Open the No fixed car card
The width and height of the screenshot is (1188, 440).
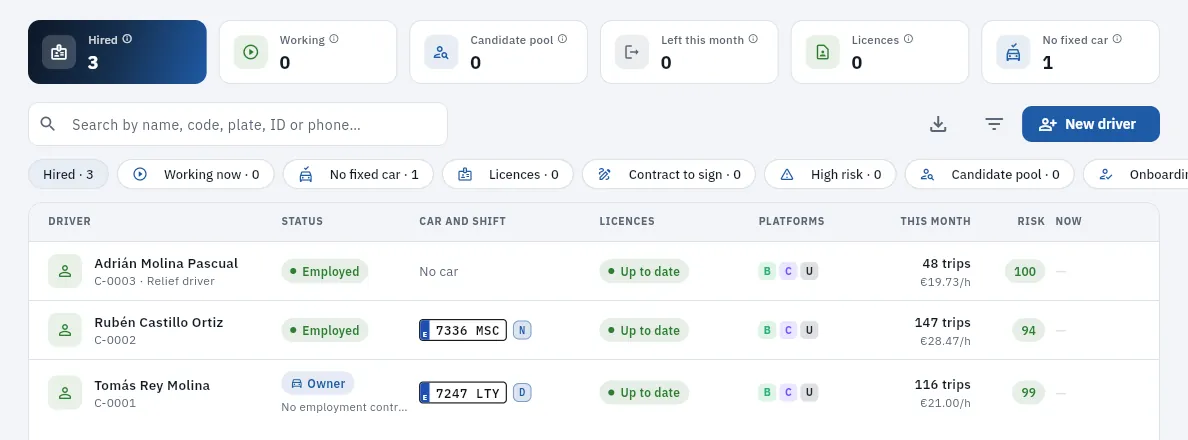click(1071, 51)
